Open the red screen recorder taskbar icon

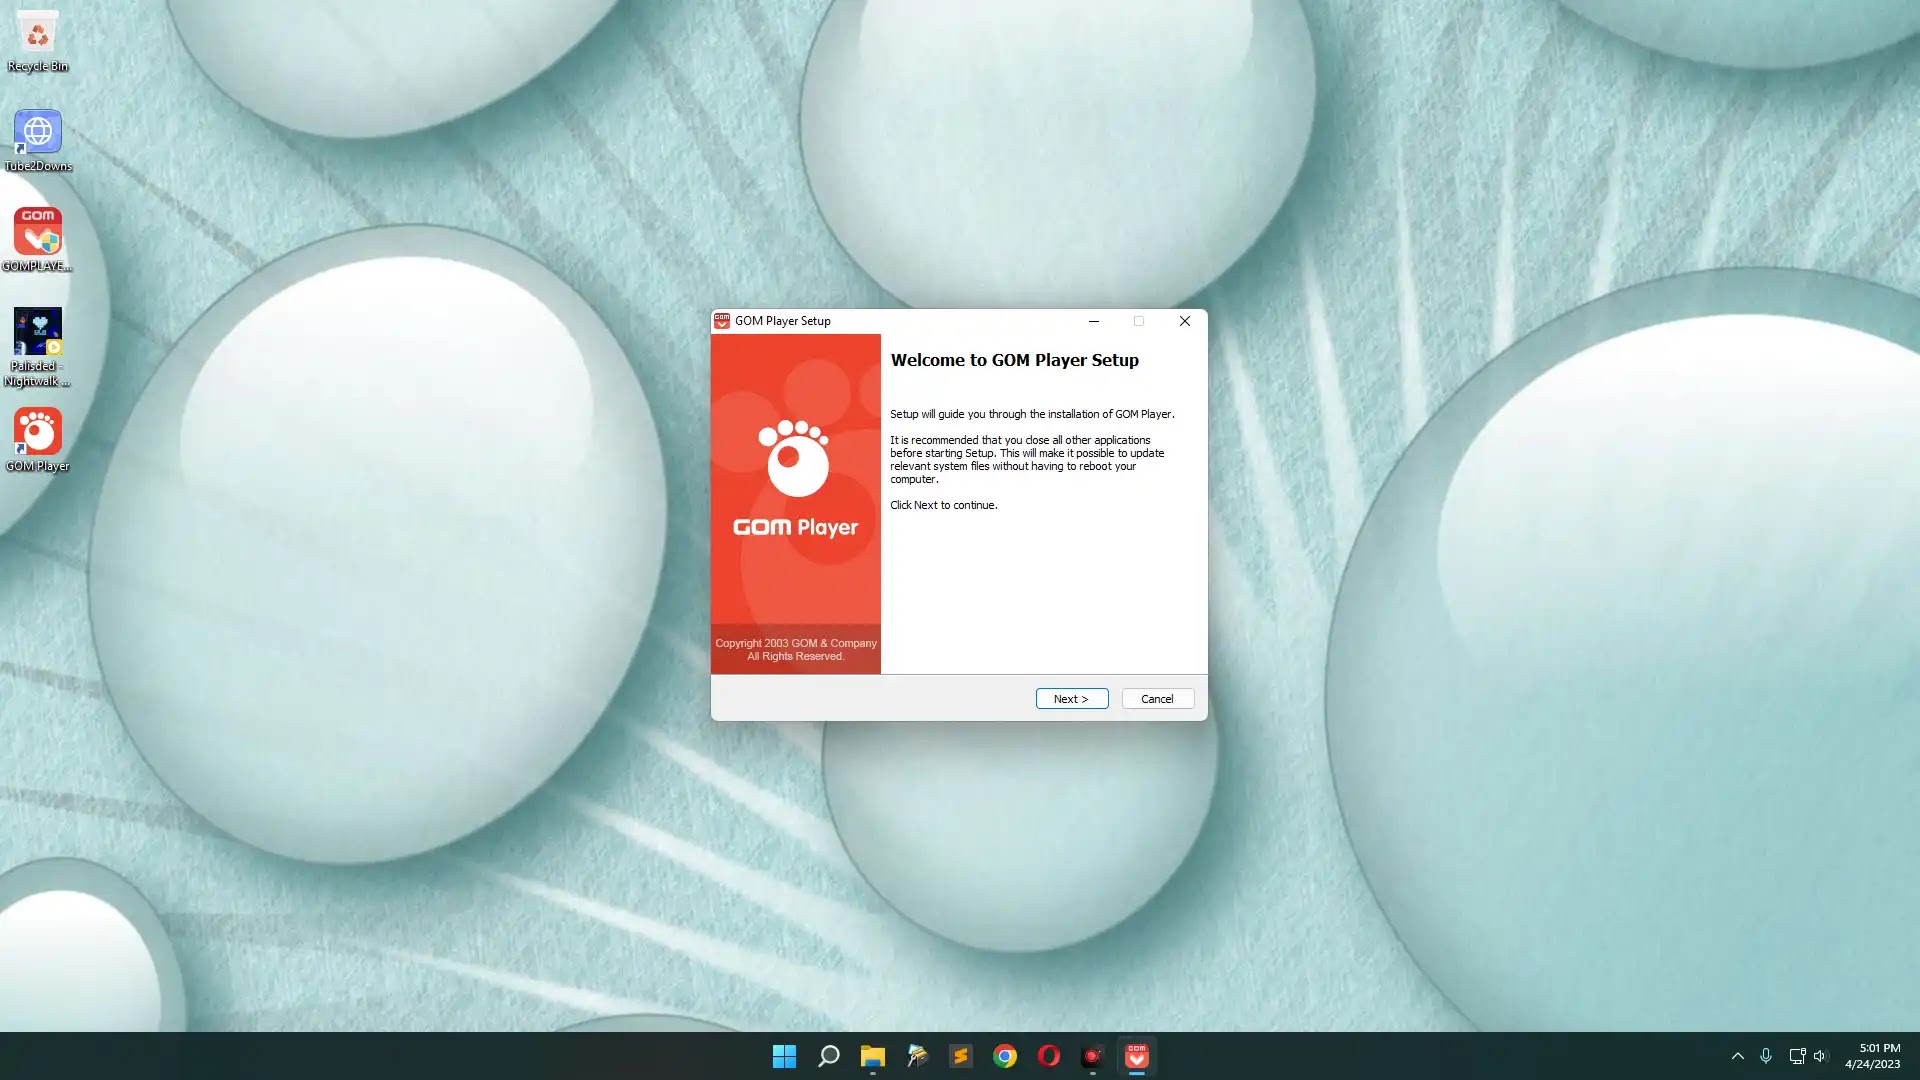click(x=1092, y=1056)
